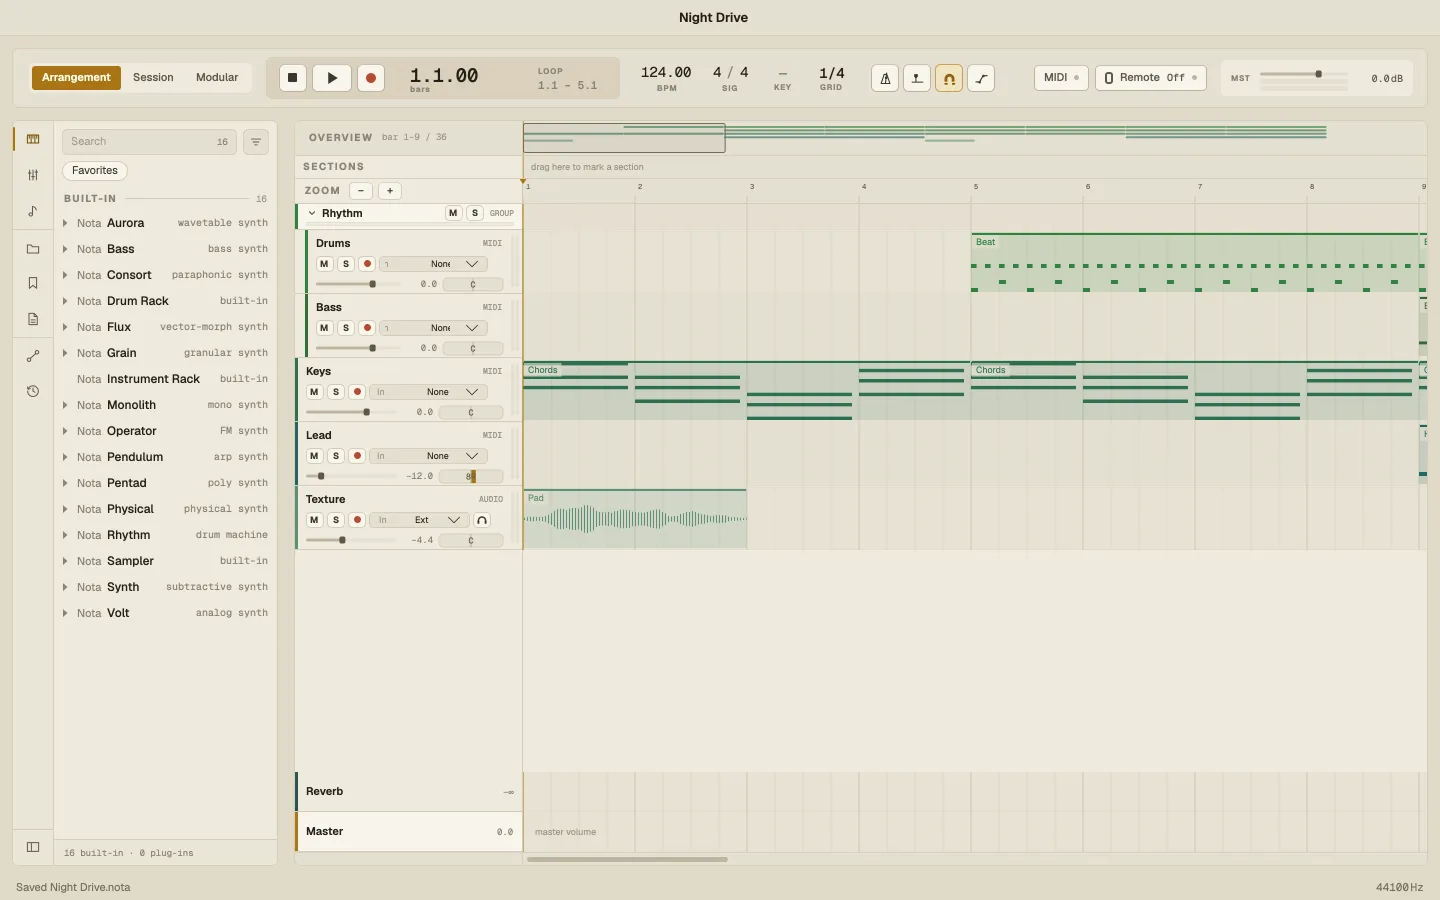Click the zoom in plus button
The image size is (1440, 900).
pos(390,191)
